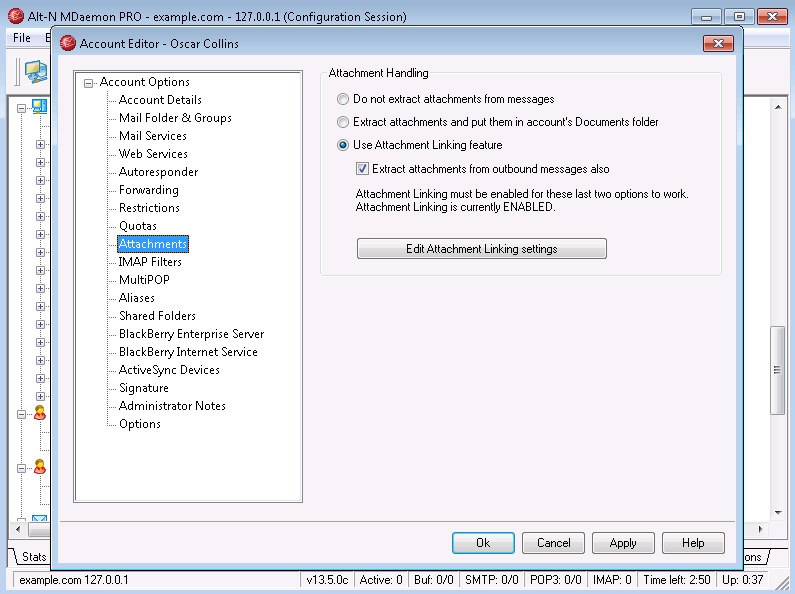
Task: Click the Help button
Action: [693, 543]
